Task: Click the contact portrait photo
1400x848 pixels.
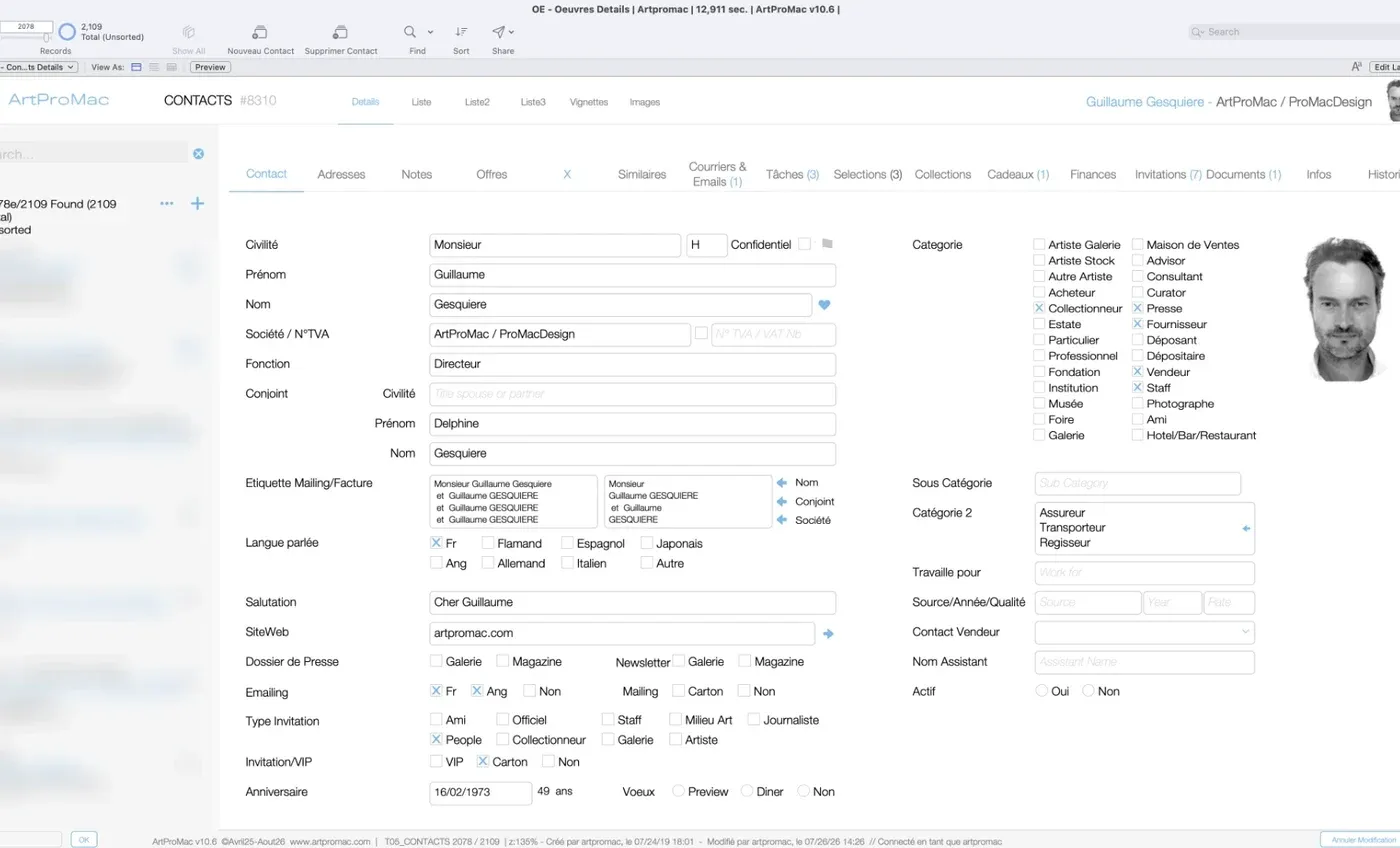Action: point(1345,309)
